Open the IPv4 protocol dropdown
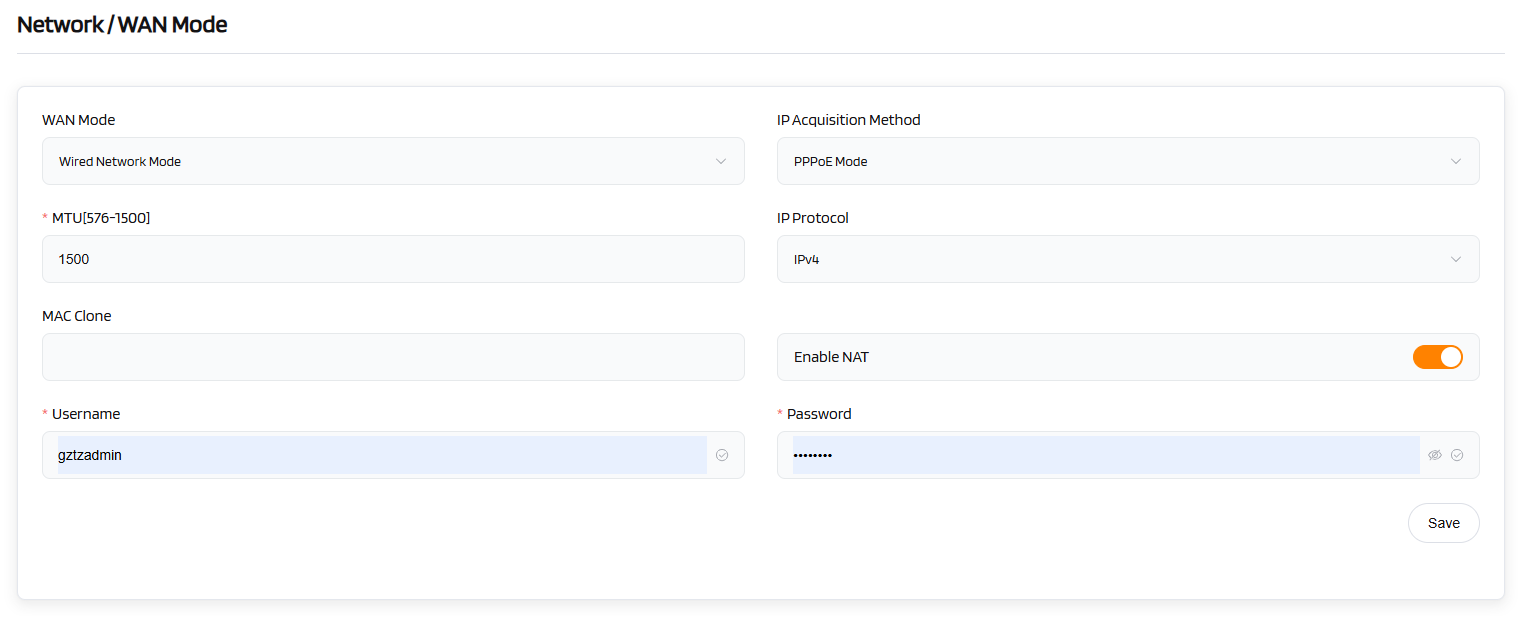The image size is (1522, 618). point(1110,259)
